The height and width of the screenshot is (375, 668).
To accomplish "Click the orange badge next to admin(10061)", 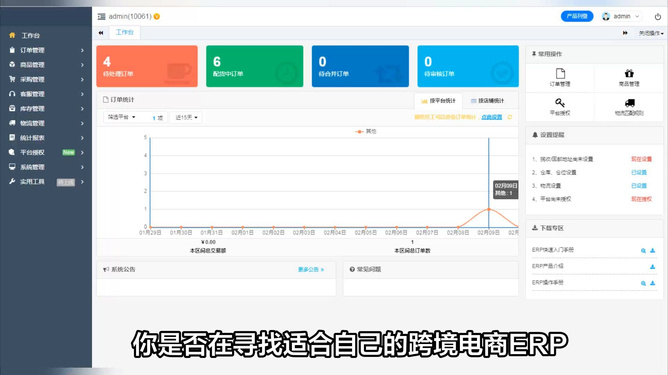I will (x=157, y=17).
